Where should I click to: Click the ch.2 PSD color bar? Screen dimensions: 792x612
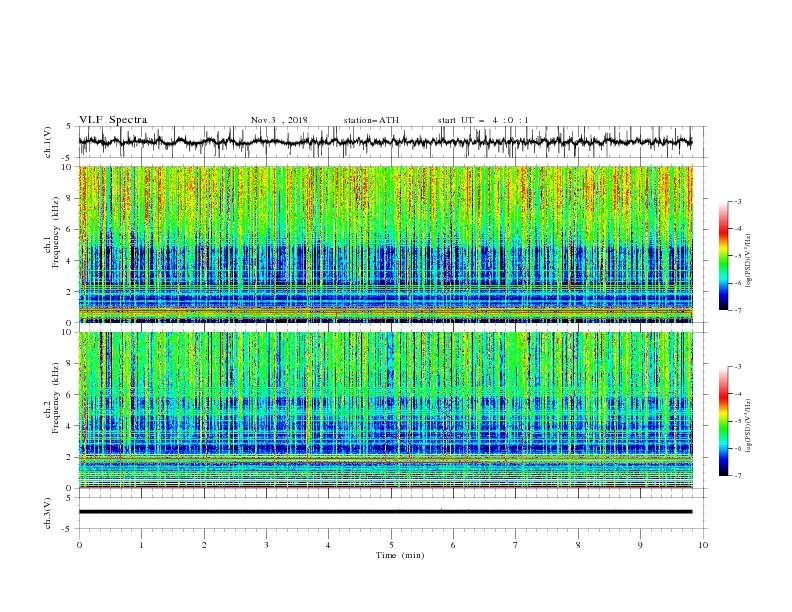point(723,421)
